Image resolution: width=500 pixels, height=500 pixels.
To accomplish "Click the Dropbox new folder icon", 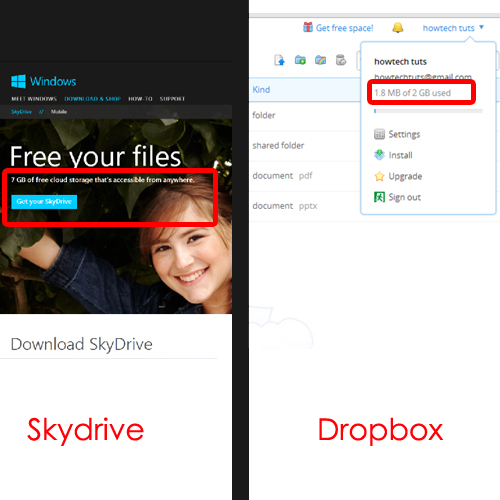I will pyautogui.click(x=300, y=60).
